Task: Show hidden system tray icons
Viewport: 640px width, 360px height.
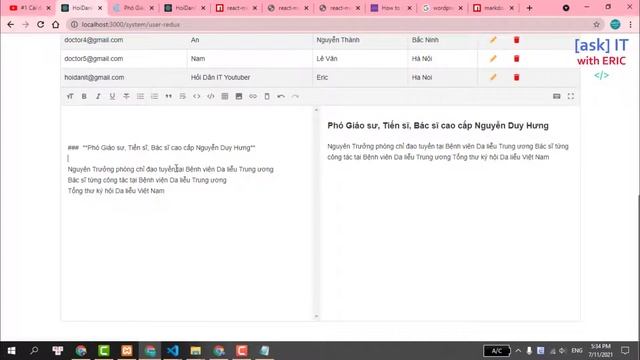Action: (518, 351)
